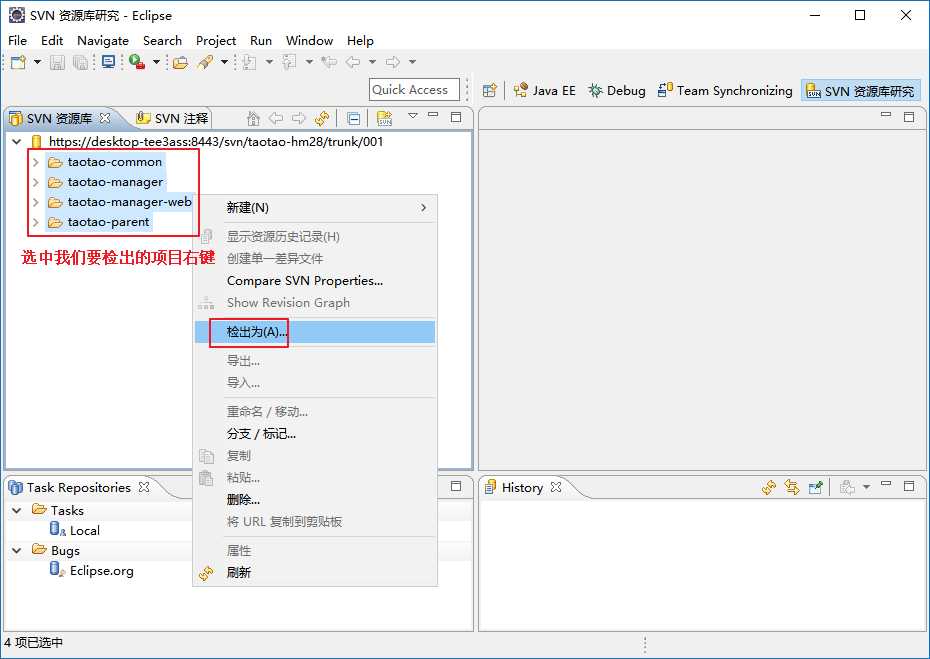Screen dimensions: 930x659
Task: Open New wizard dropdown arrow
Action: tap(37, 62)
